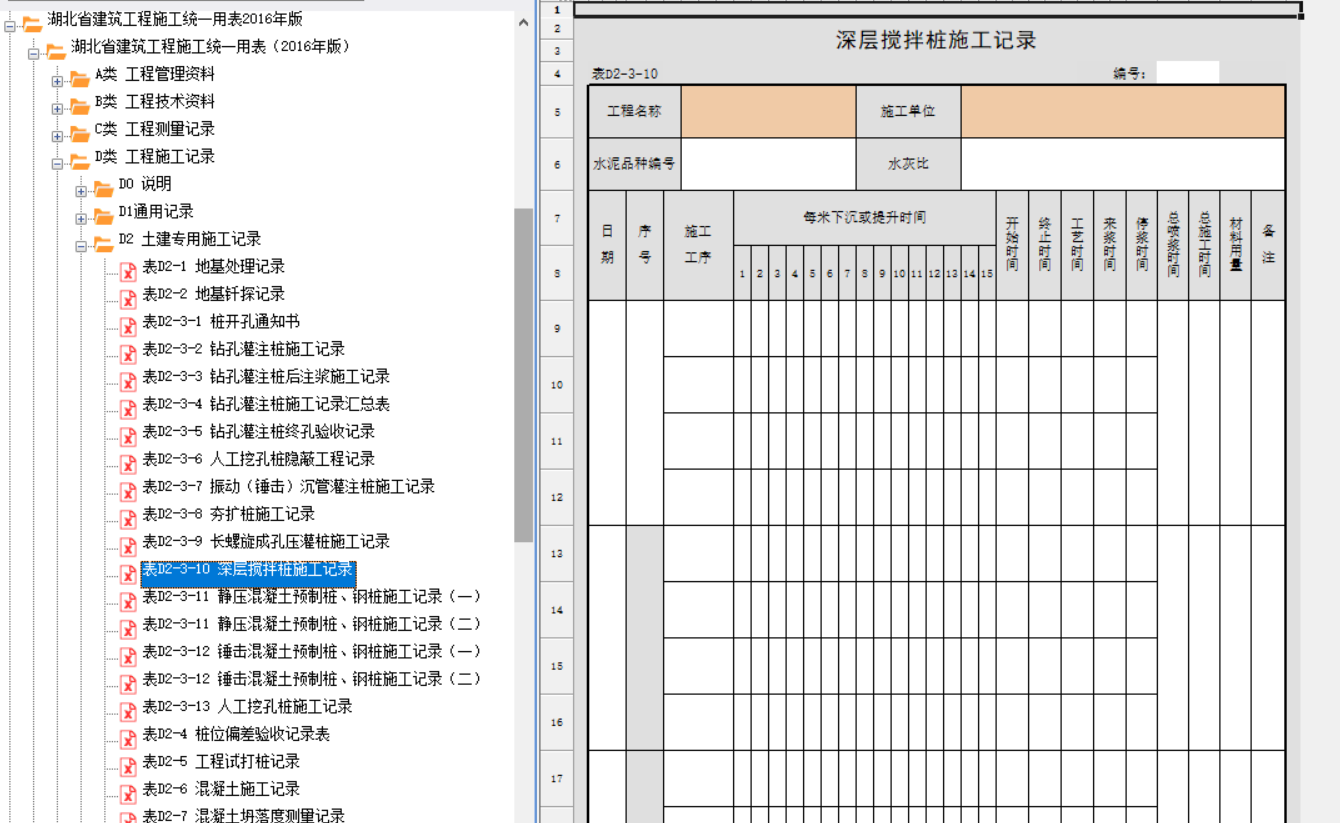The height and width of the screenshot is (823, 1340).
Task: Click the 施工单位 orange input cell
Action: 1123,112
